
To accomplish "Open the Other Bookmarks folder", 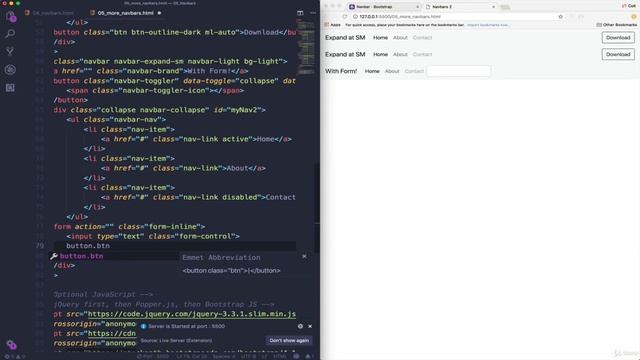I will pos(616,25).
